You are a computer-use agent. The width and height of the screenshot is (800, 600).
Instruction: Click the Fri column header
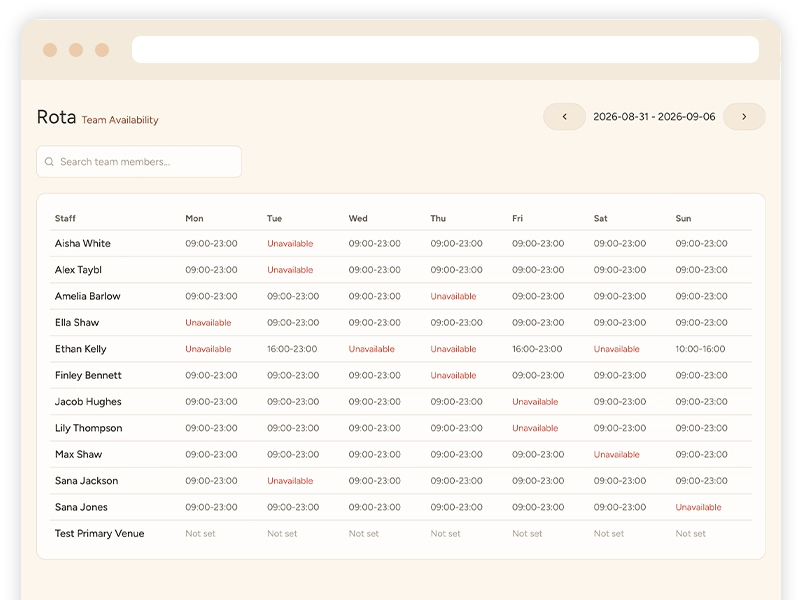tap(517, 218)
